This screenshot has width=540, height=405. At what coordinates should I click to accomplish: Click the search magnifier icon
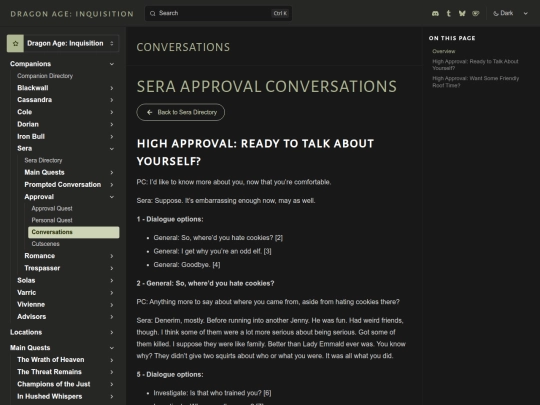tap(153, 13)
